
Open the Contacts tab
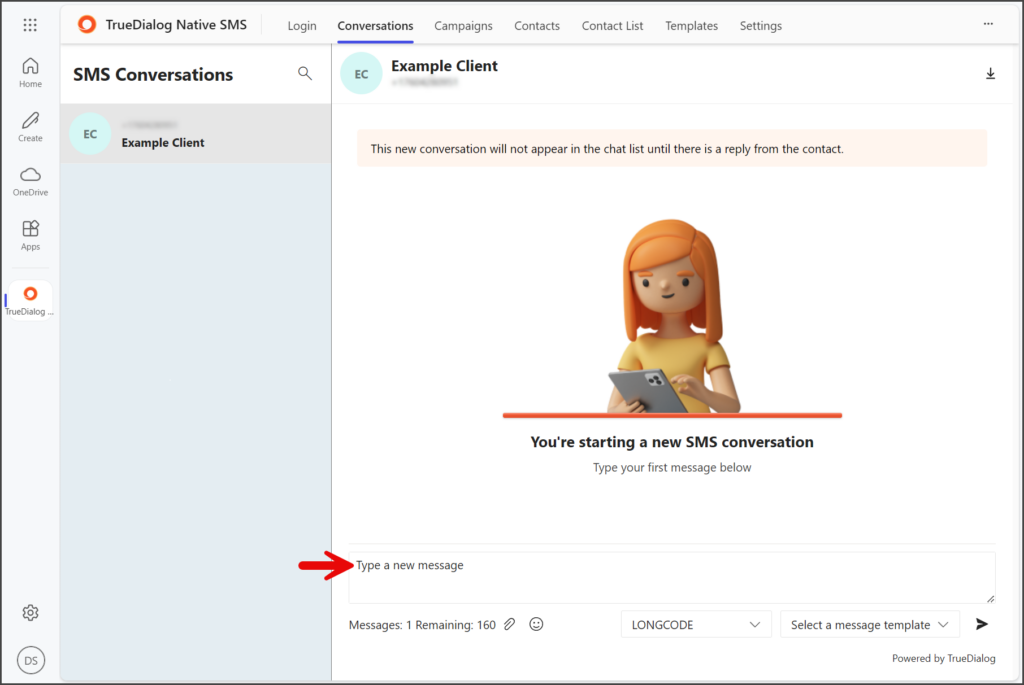[537, 25]
